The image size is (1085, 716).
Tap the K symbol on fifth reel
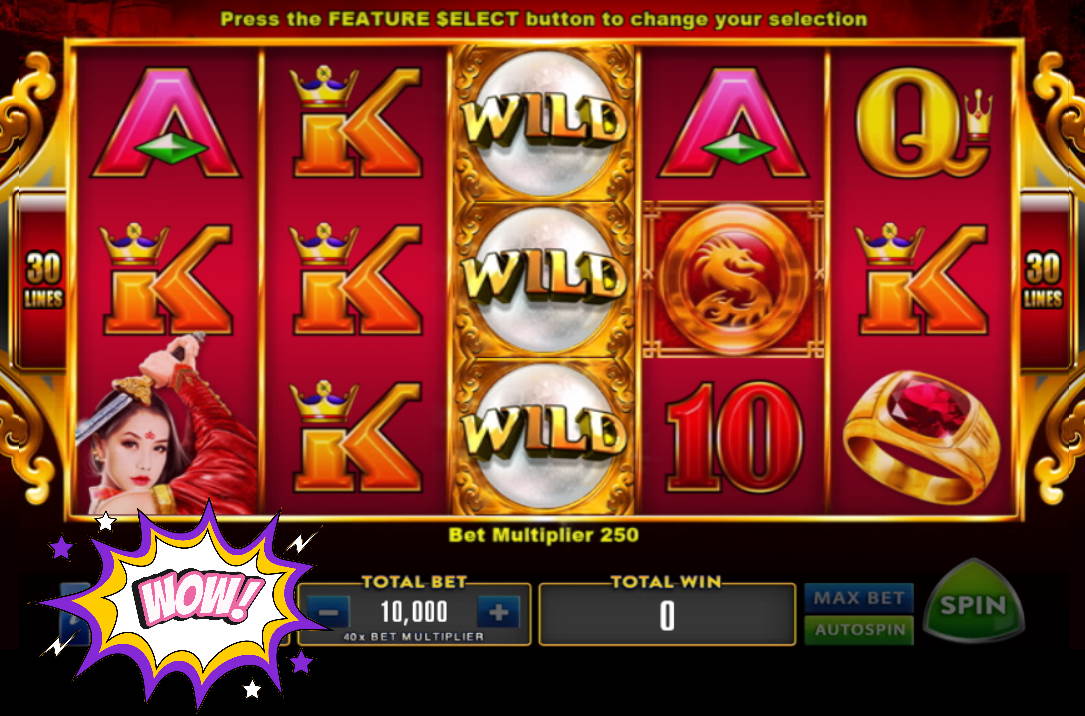point(922,279)
